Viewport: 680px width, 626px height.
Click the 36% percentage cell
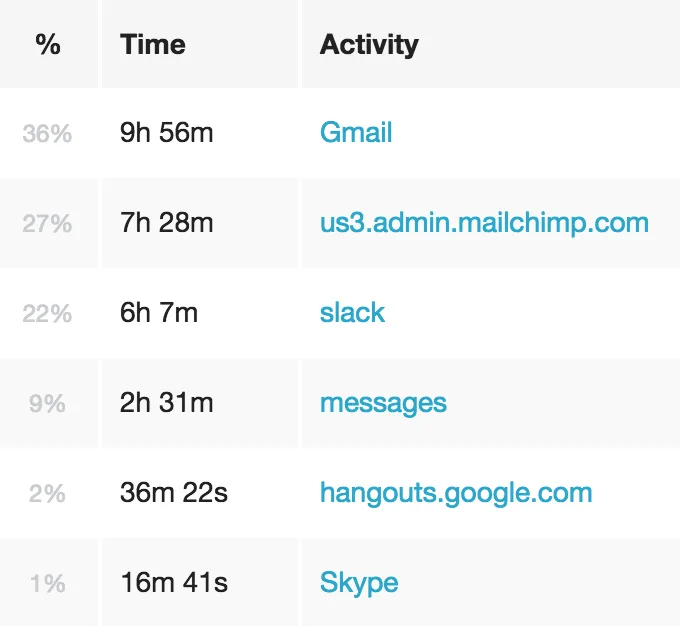(x=47, y=134)
